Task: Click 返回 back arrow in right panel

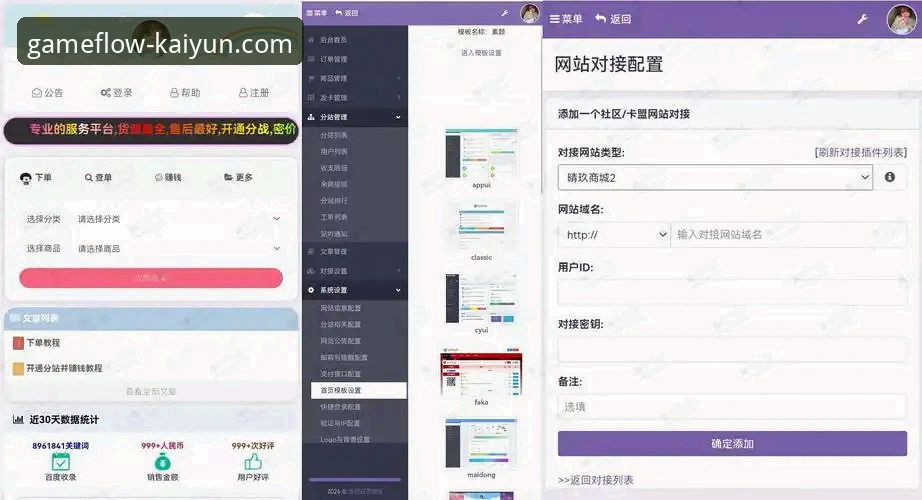Action: click(x=613, y=19)
